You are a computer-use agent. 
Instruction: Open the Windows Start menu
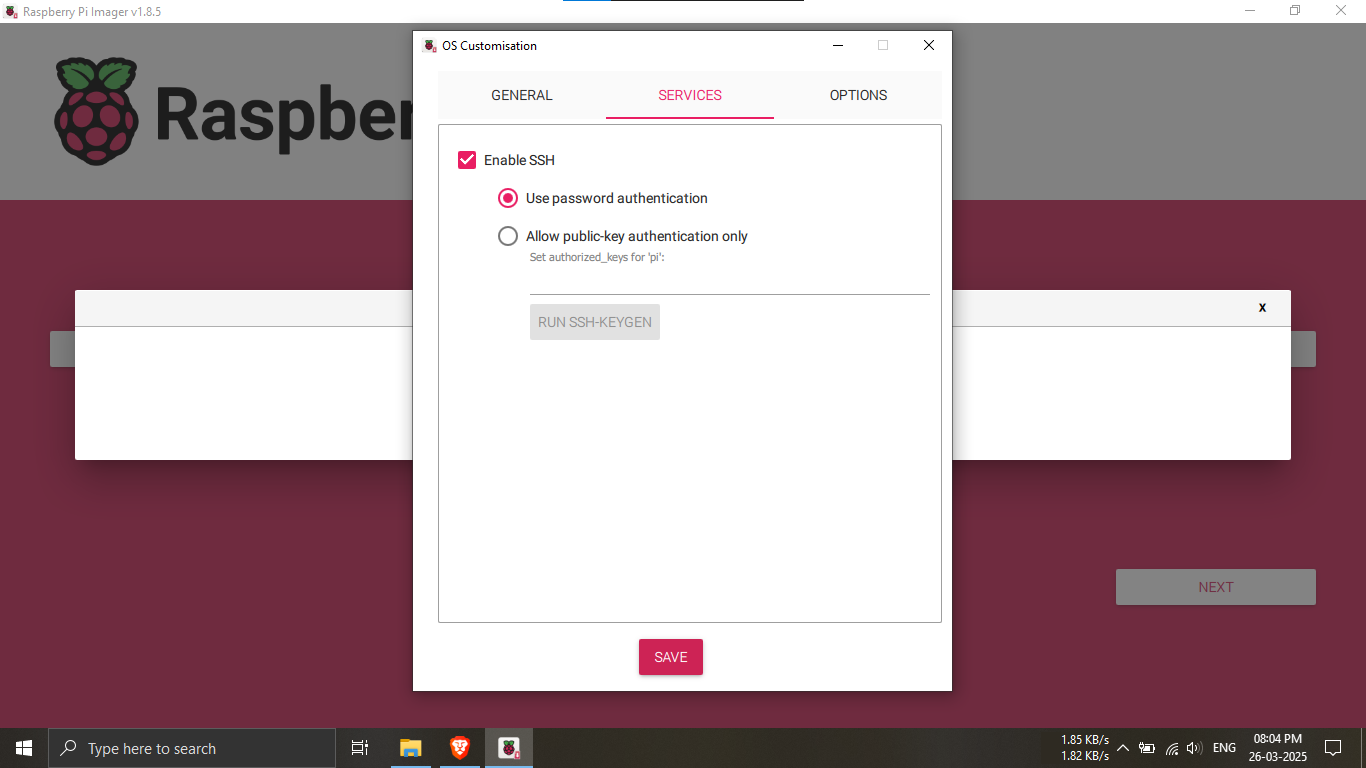click(x=24, y=748)
